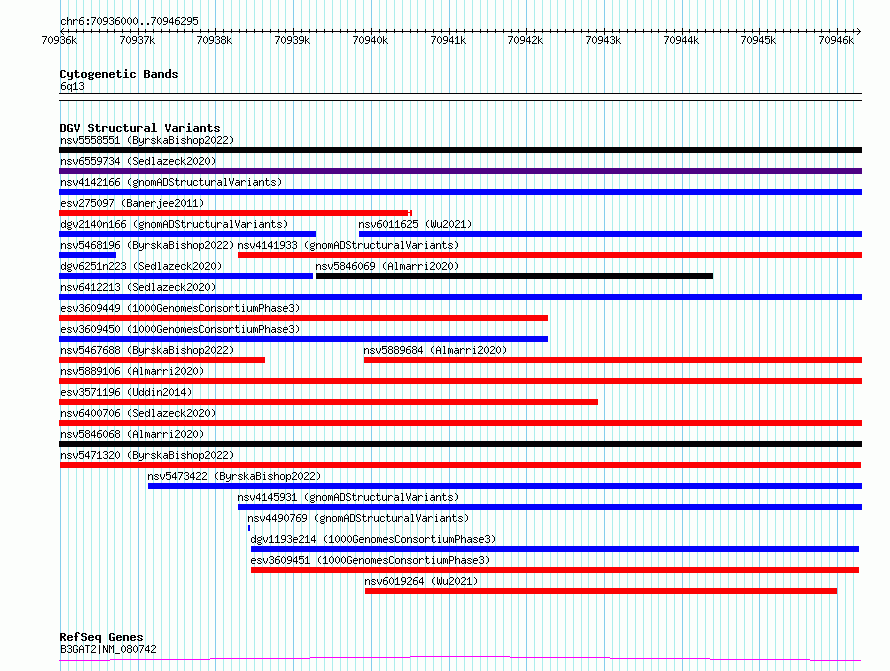This screenshot has height=671, width=890.
Task: Open nsv4141933 (gnomADStructuralVariants) label
Action: (348, 245)
